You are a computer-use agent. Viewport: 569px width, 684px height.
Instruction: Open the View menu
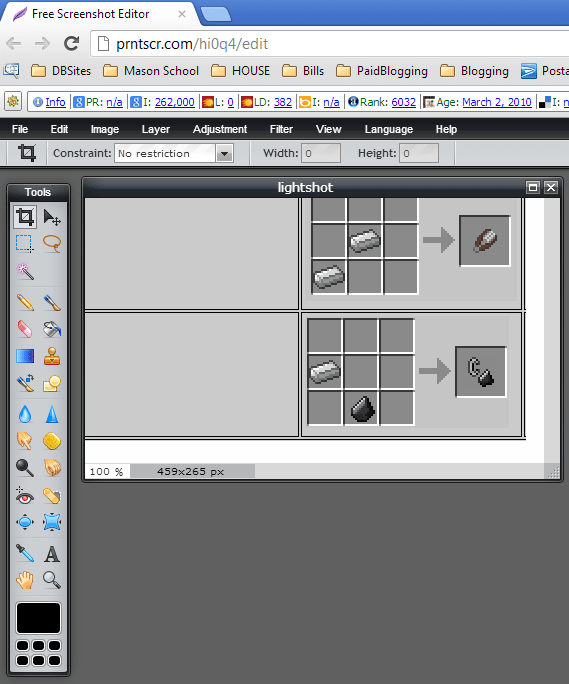coord(328,129)
